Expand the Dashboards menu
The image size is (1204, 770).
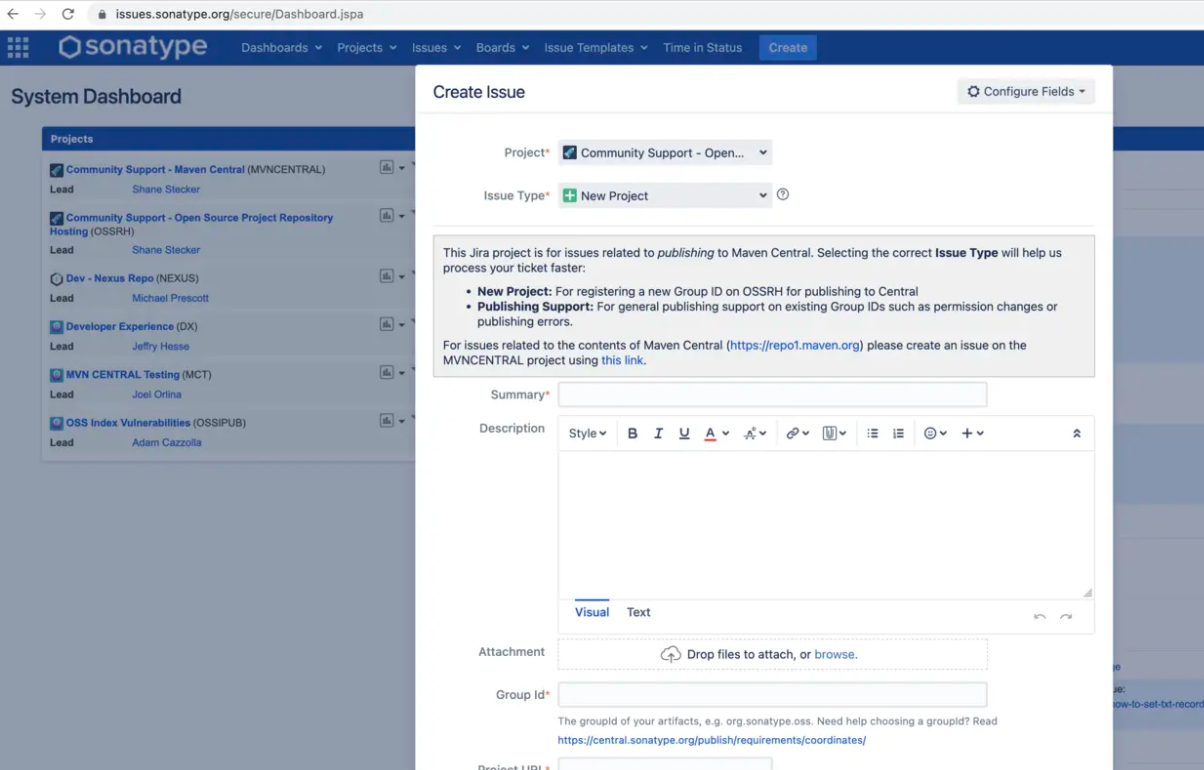(281, 47)
